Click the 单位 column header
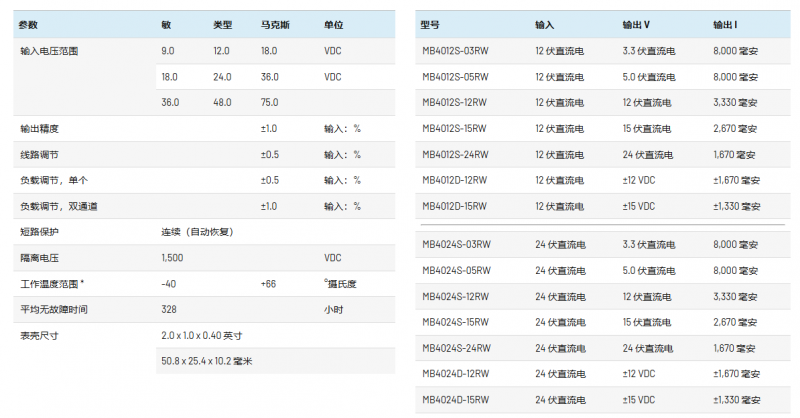 pos(333,23)
